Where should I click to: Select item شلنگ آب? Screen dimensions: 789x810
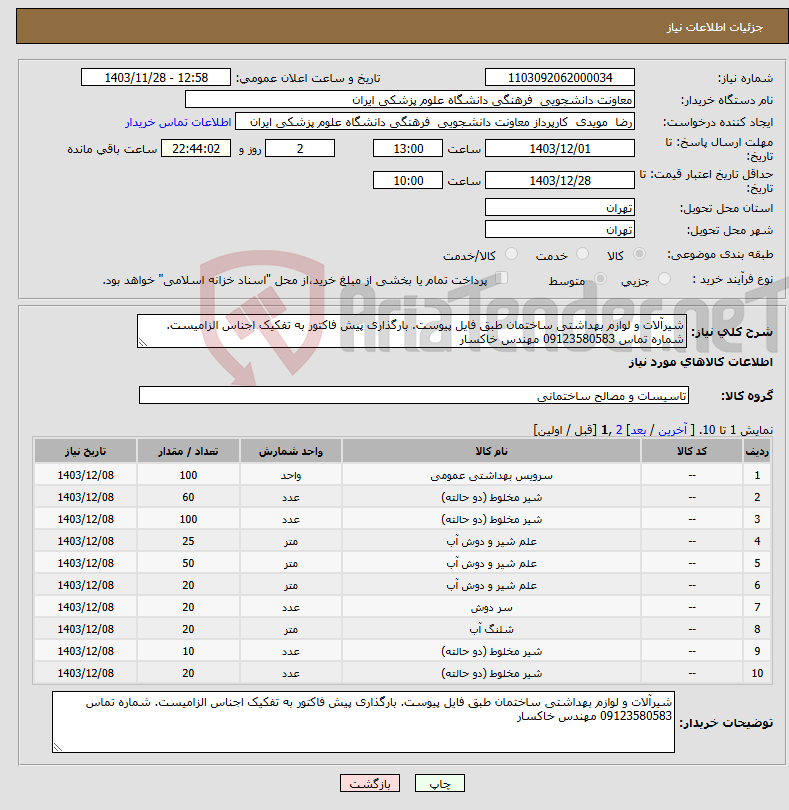tap(491, 629)
